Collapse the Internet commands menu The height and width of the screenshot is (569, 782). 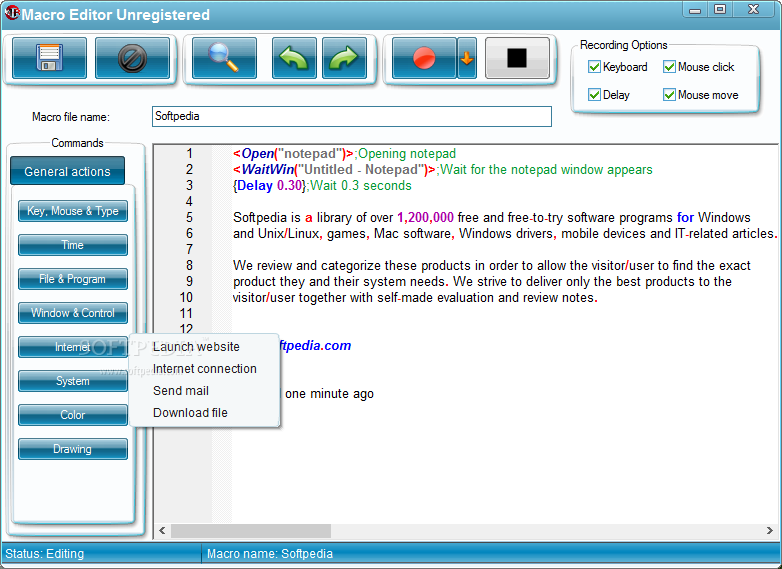click(x=73, y=347)
